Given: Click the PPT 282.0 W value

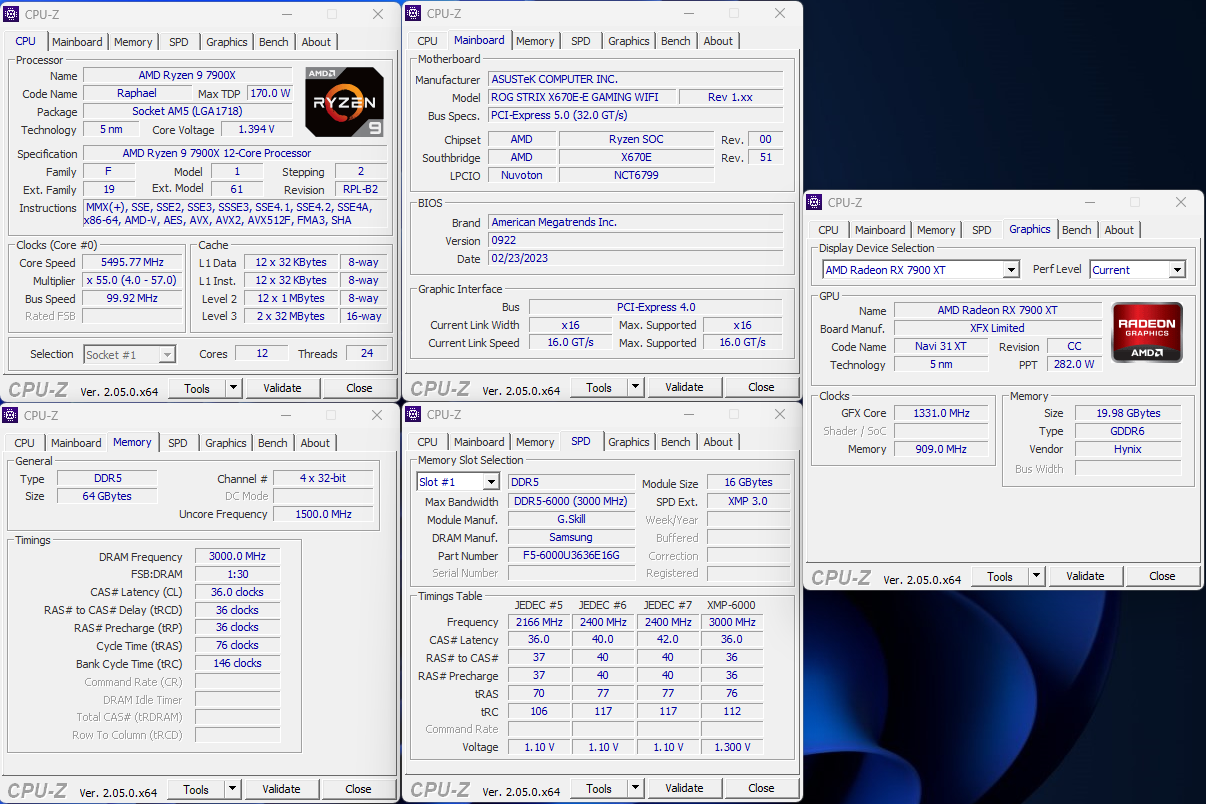Looking at the screenshot, I should coord(1074,365).
